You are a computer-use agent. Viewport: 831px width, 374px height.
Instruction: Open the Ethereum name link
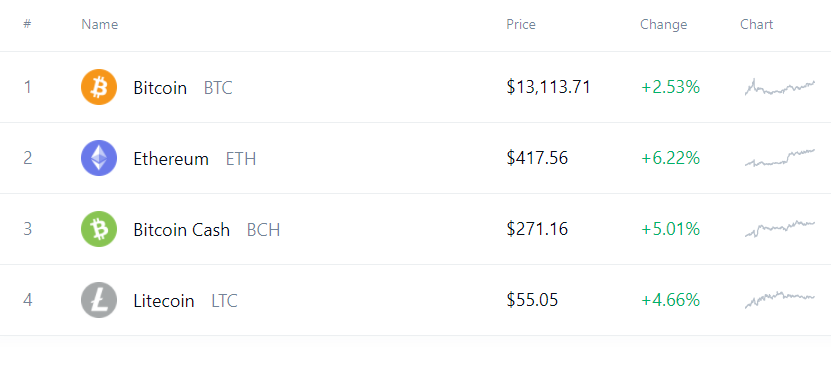[x=171, y=158]
